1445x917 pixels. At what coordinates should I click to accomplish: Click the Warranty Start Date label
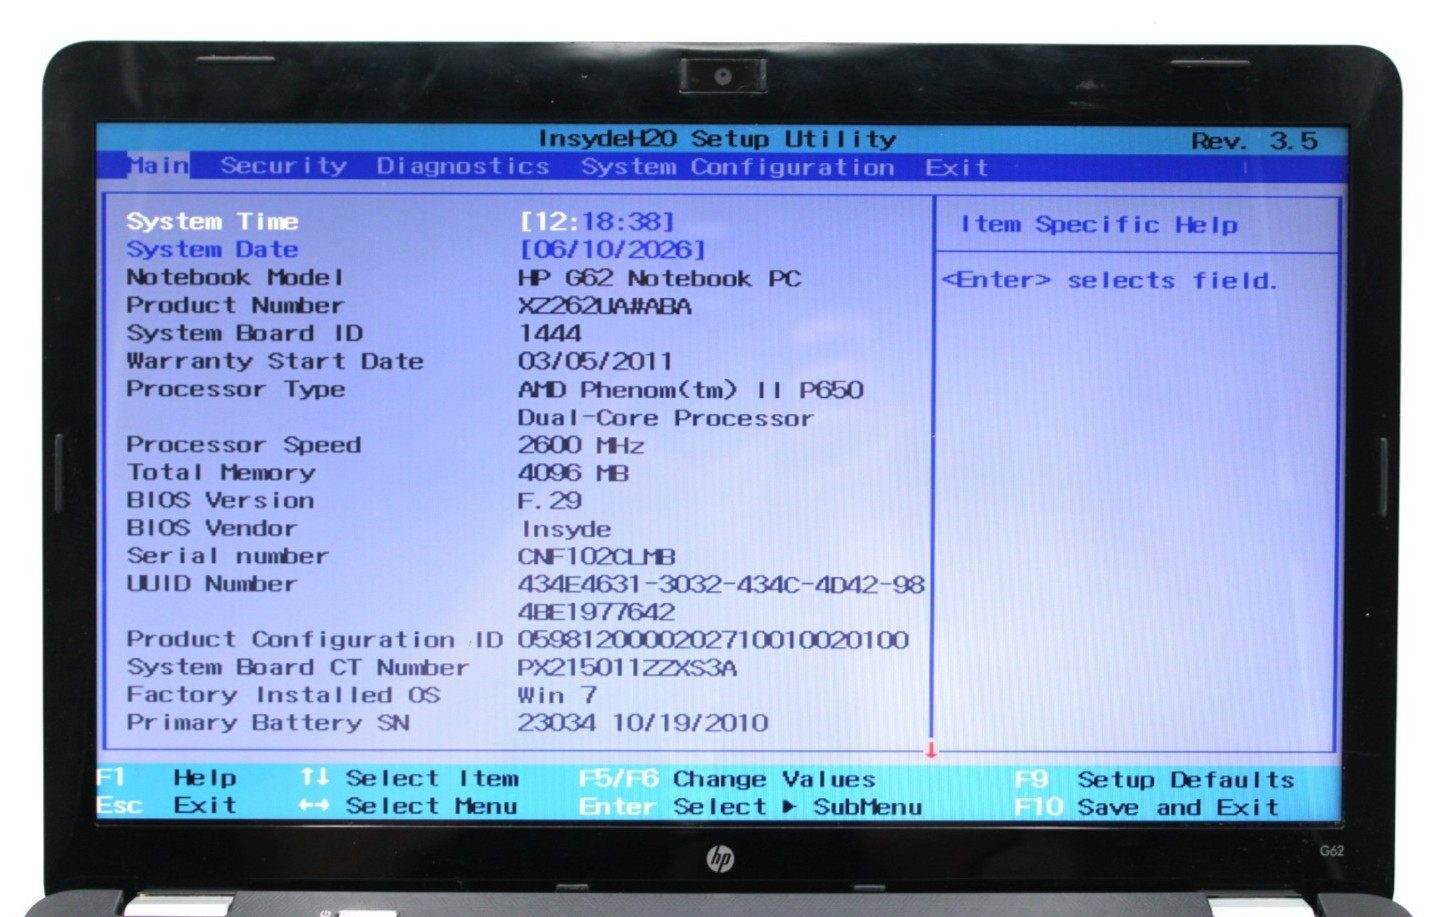click(275, 361)
